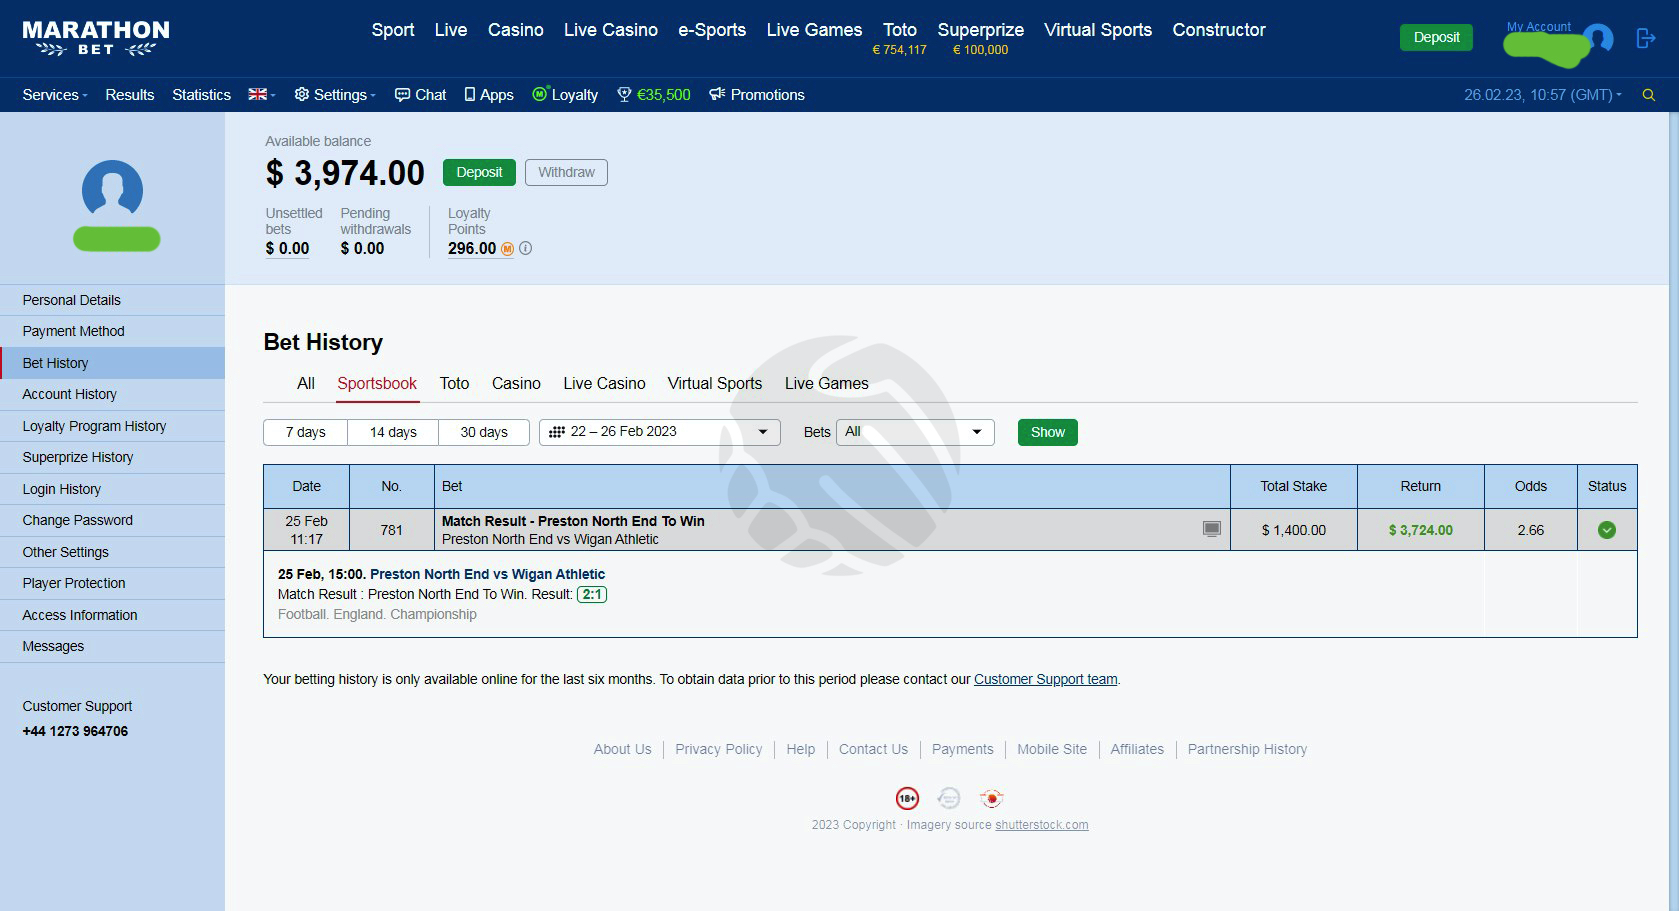Click the orange loyalty points coin icon
The image size is (1679, 911).
click(507, 249)
